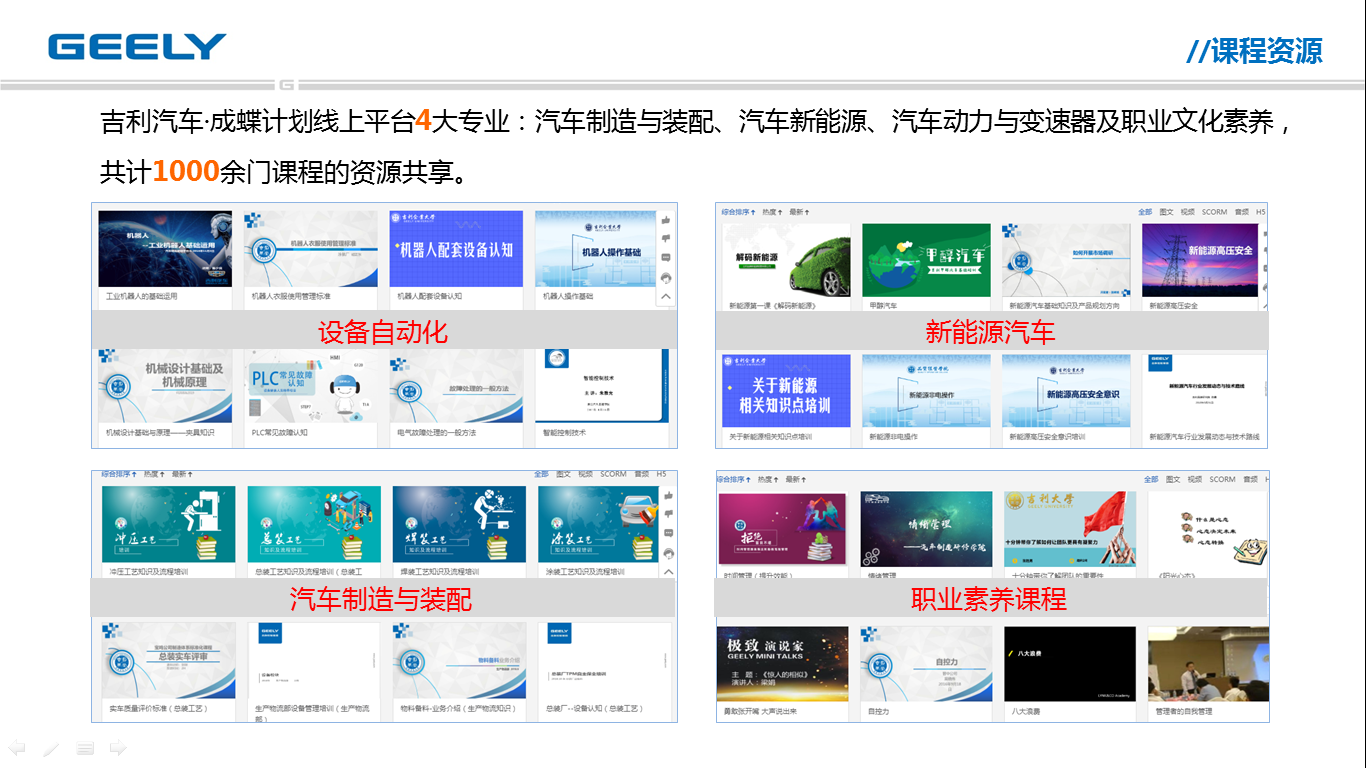Viewport: 1366px width, 768px height.
Task: Sort by 最新 in 职业素养课程 panel
Action: click(x=798, y=480)
